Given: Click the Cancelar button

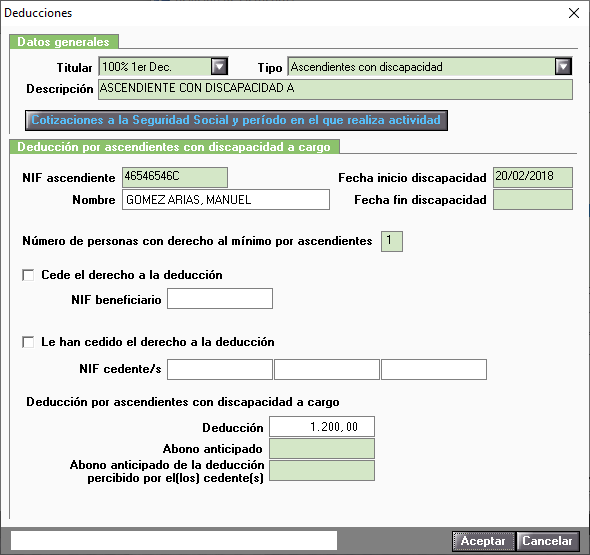Looking at the screenshot, I should 547,541.
